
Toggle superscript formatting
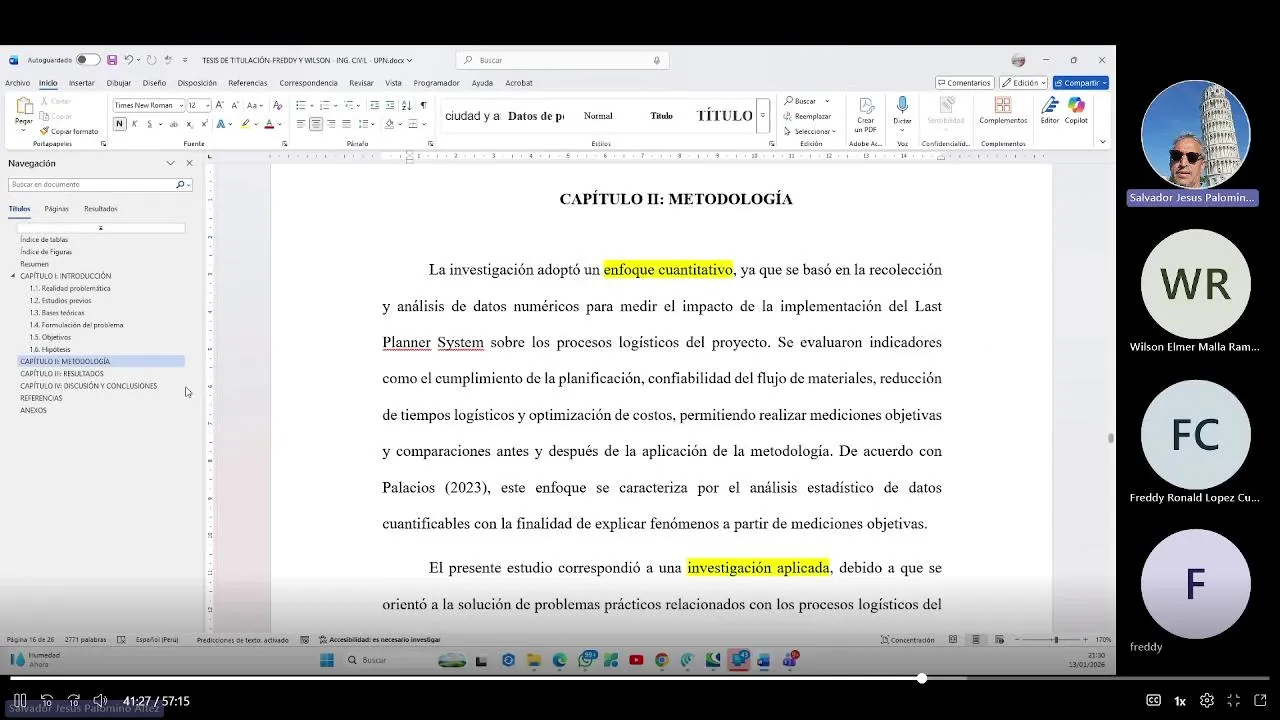click(x=204, y=124)
